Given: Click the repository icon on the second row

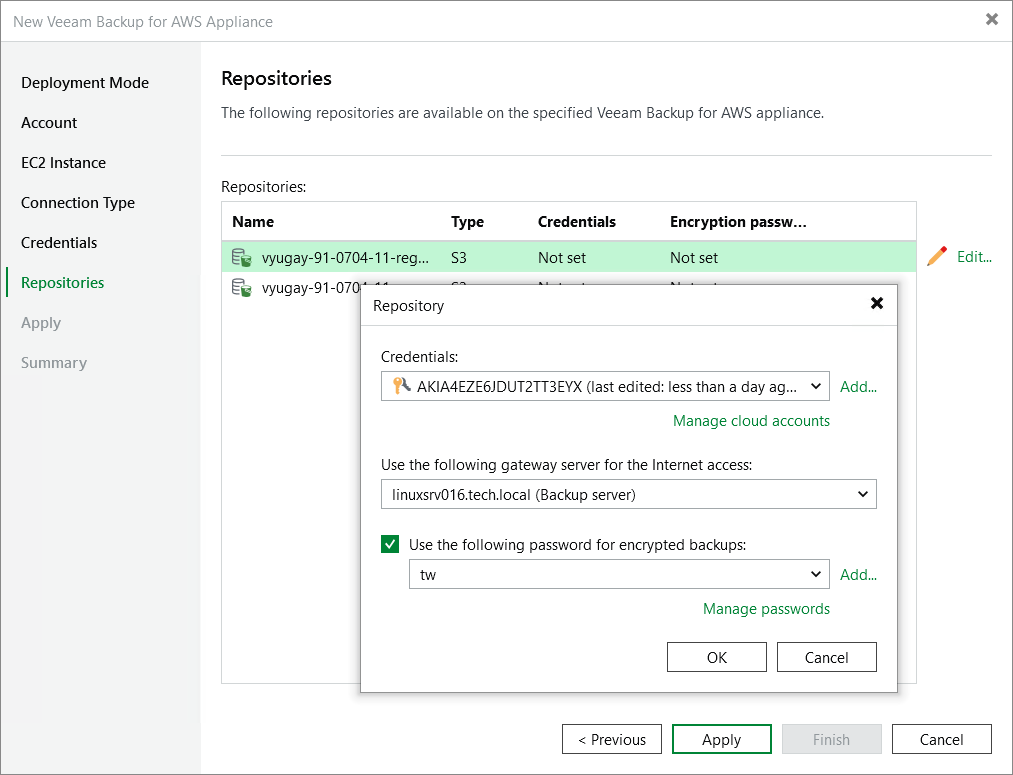Looking at the screenshot, I should tap(240, 287).
